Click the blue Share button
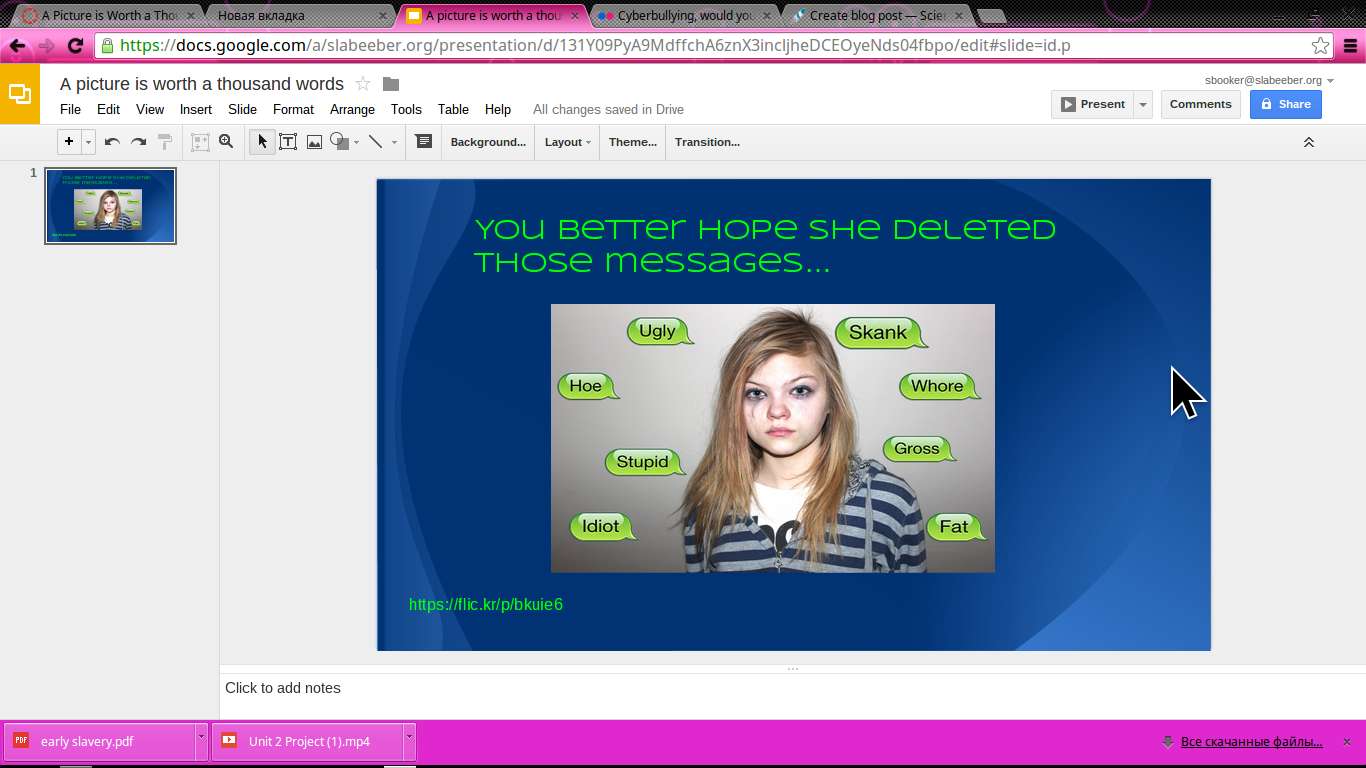 (x=1285, y=104)
